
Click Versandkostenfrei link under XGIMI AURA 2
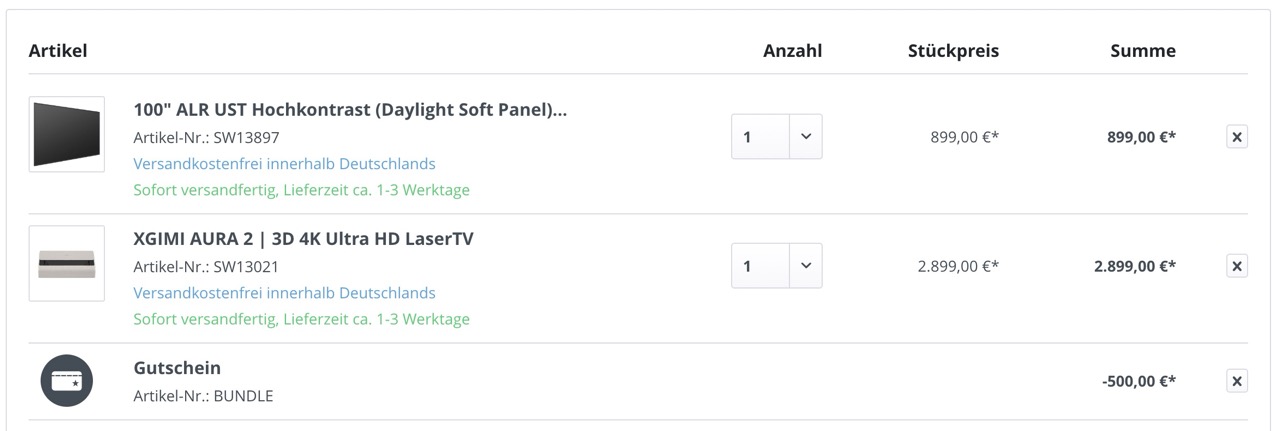pos(284,293)
